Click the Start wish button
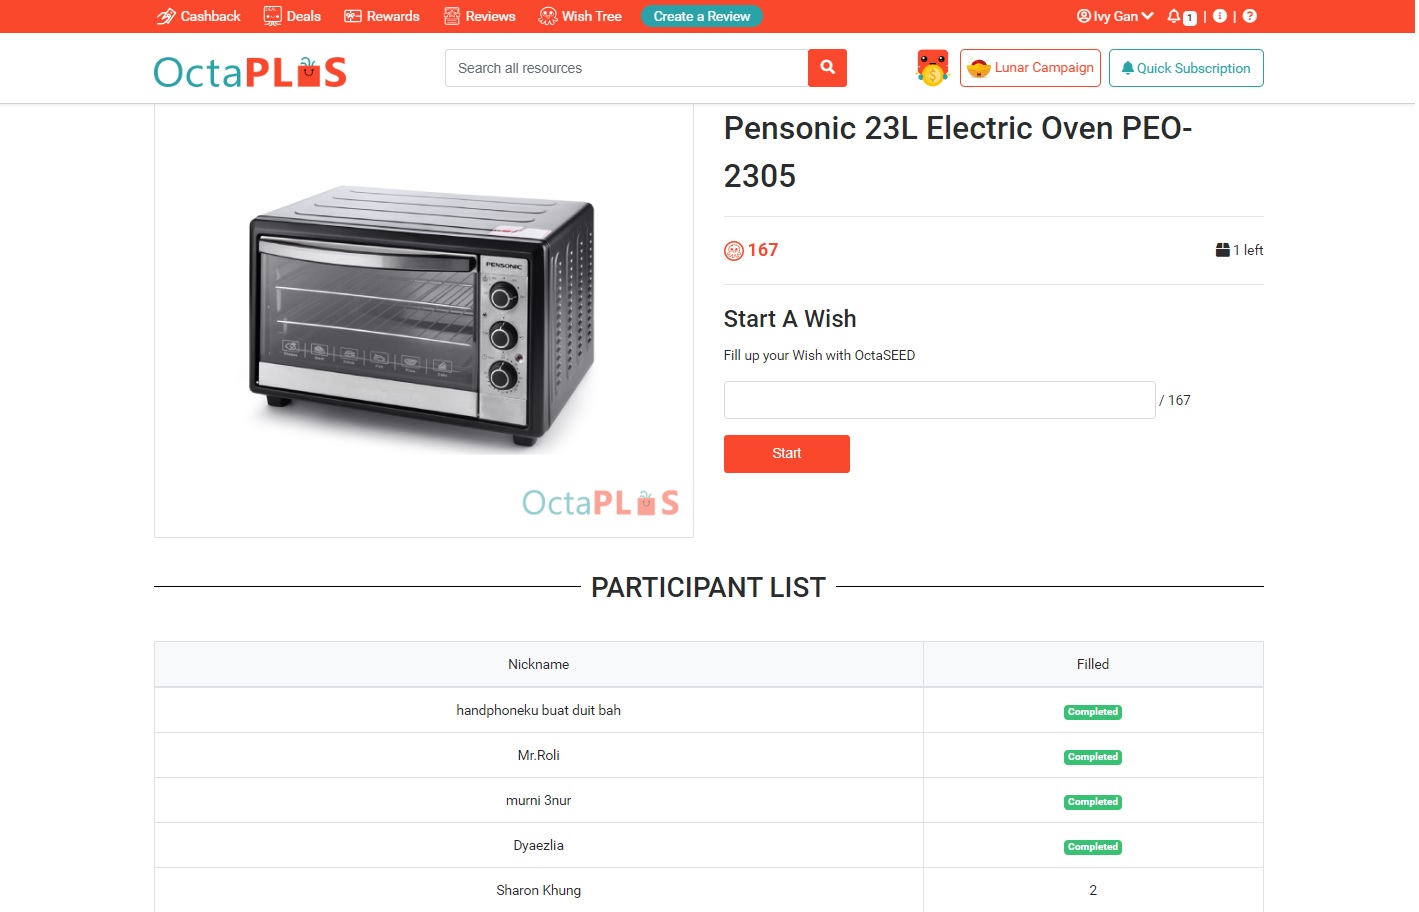Image resolution: width=1419 pixels, height=912 pixels. (787, 454)
